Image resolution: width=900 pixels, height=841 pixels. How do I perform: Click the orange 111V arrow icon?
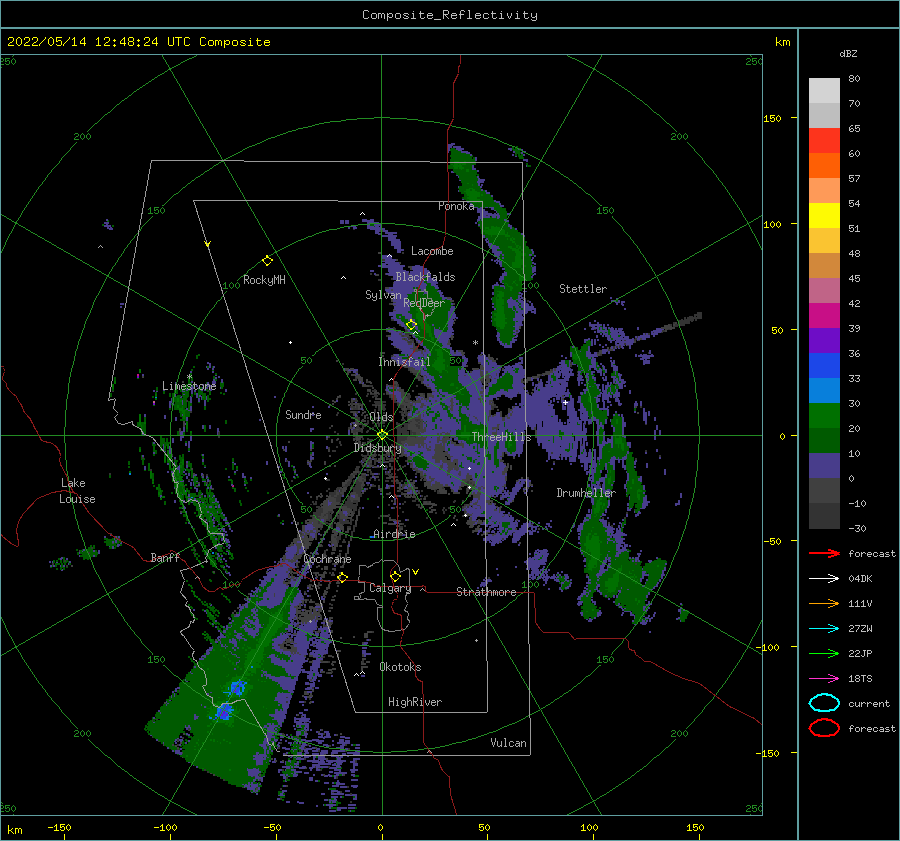tap(824, 603)
